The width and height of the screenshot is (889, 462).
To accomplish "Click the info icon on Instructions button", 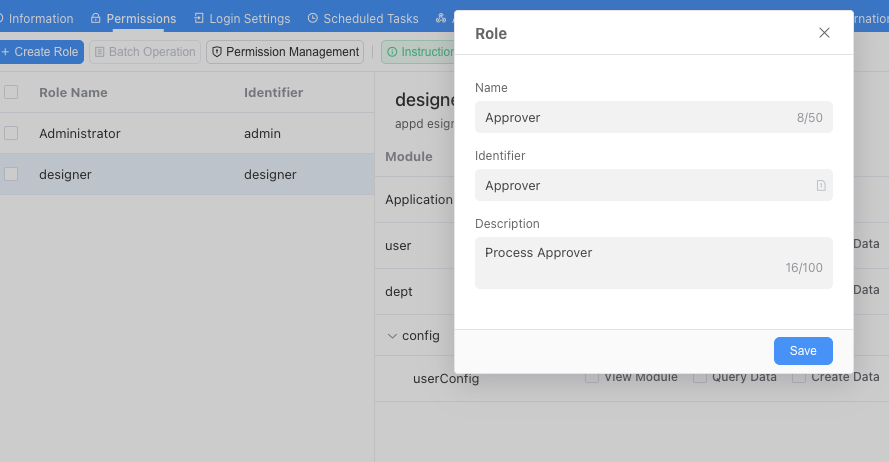I will 392,52.
